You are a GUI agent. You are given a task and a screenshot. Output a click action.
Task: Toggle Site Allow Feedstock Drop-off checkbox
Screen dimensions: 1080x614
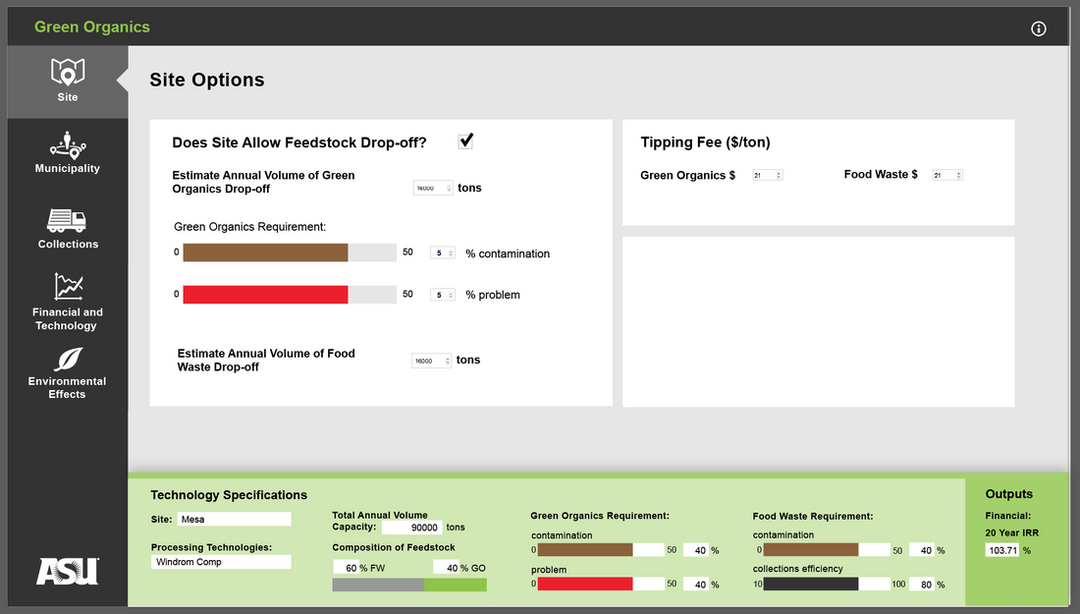(466, 141)
